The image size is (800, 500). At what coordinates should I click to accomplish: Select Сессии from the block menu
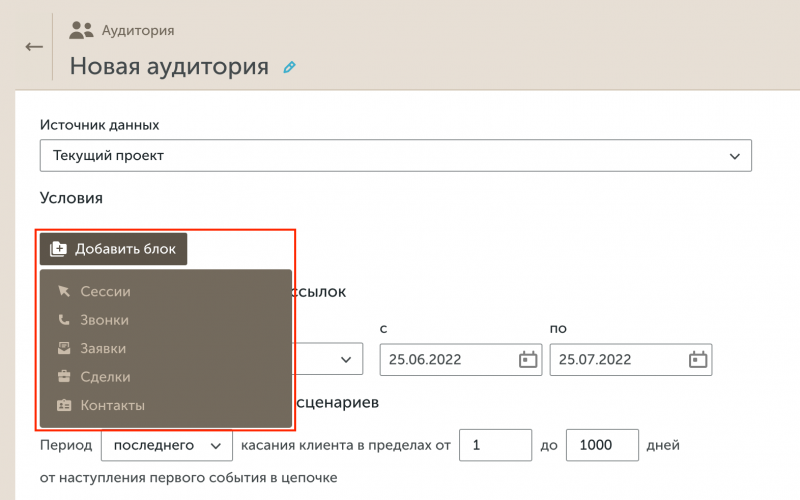[x=105, y=292]
